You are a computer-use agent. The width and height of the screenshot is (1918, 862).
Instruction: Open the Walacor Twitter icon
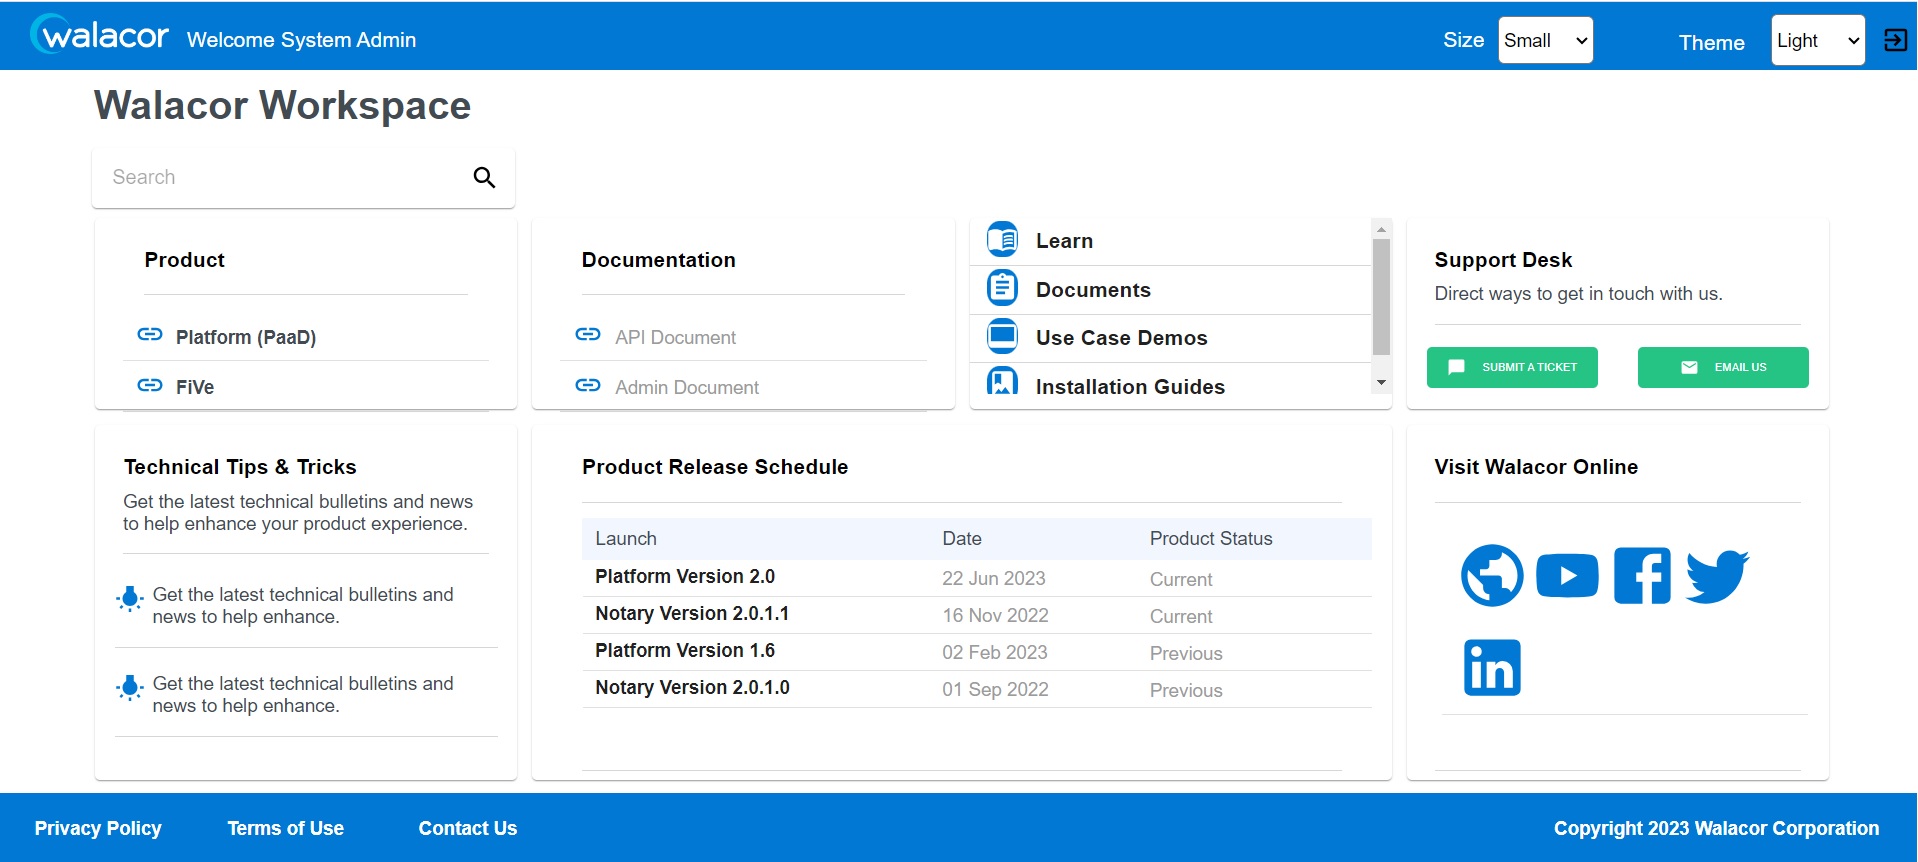point(1717,576)
